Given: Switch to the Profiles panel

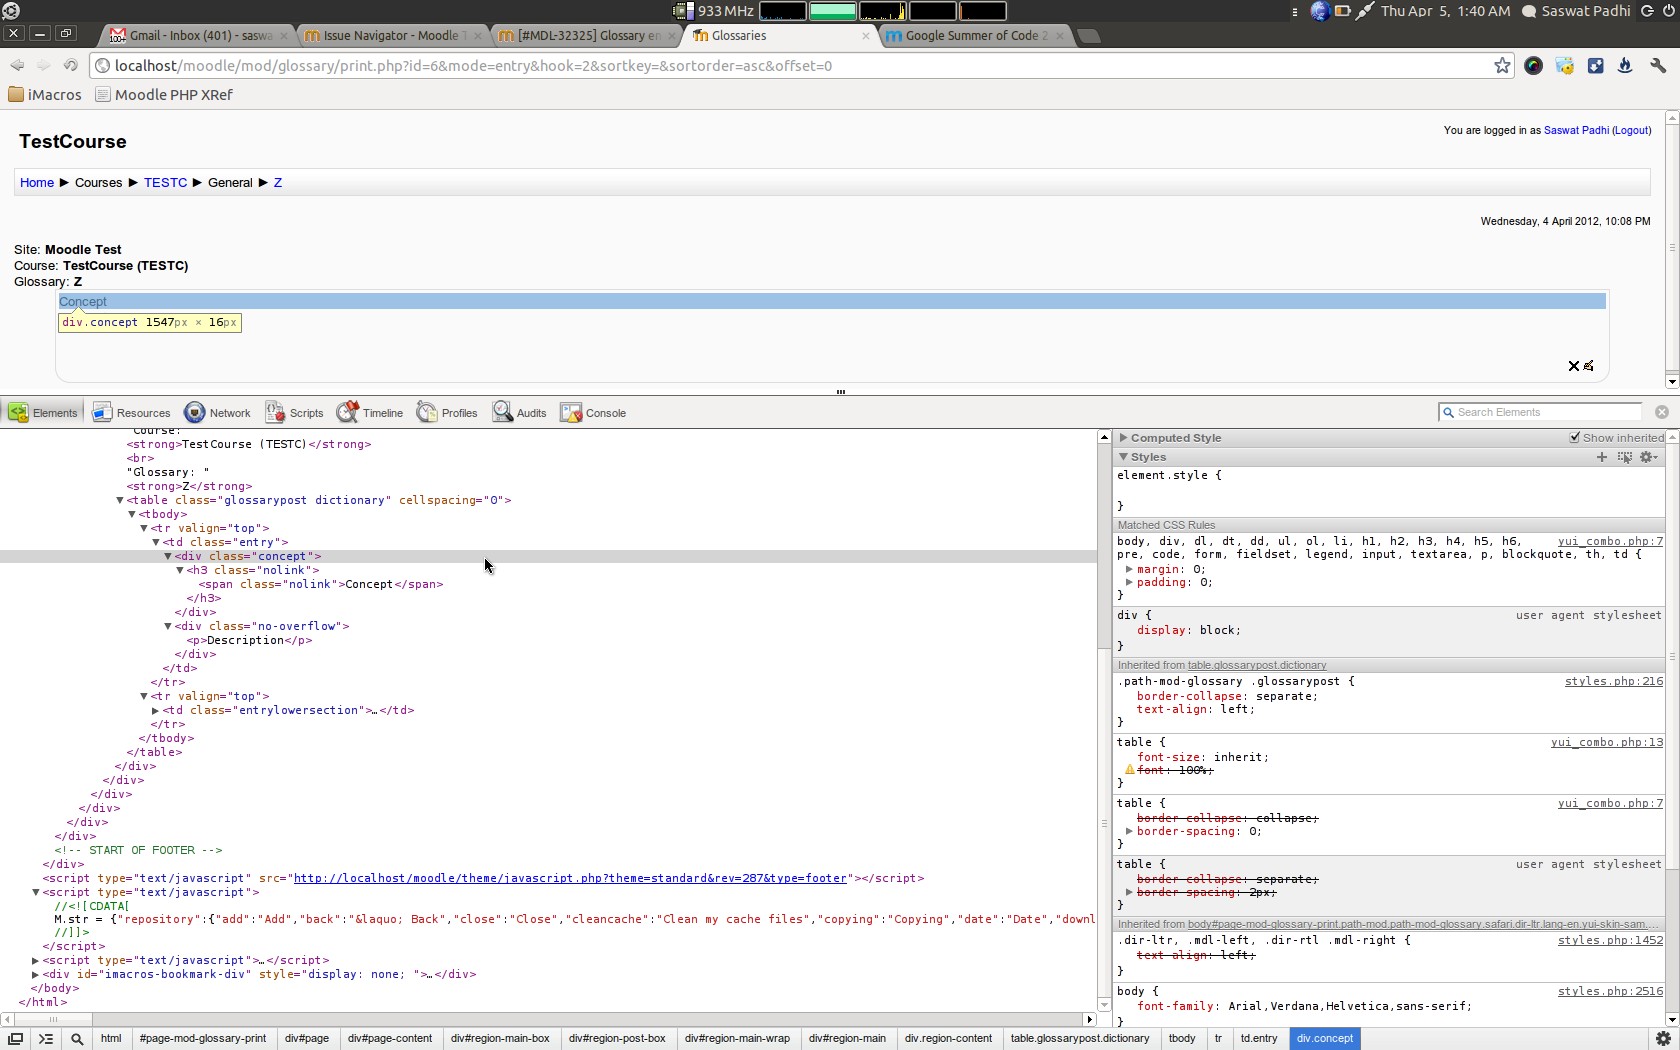Looking at the screenshot, I should 447,413.
